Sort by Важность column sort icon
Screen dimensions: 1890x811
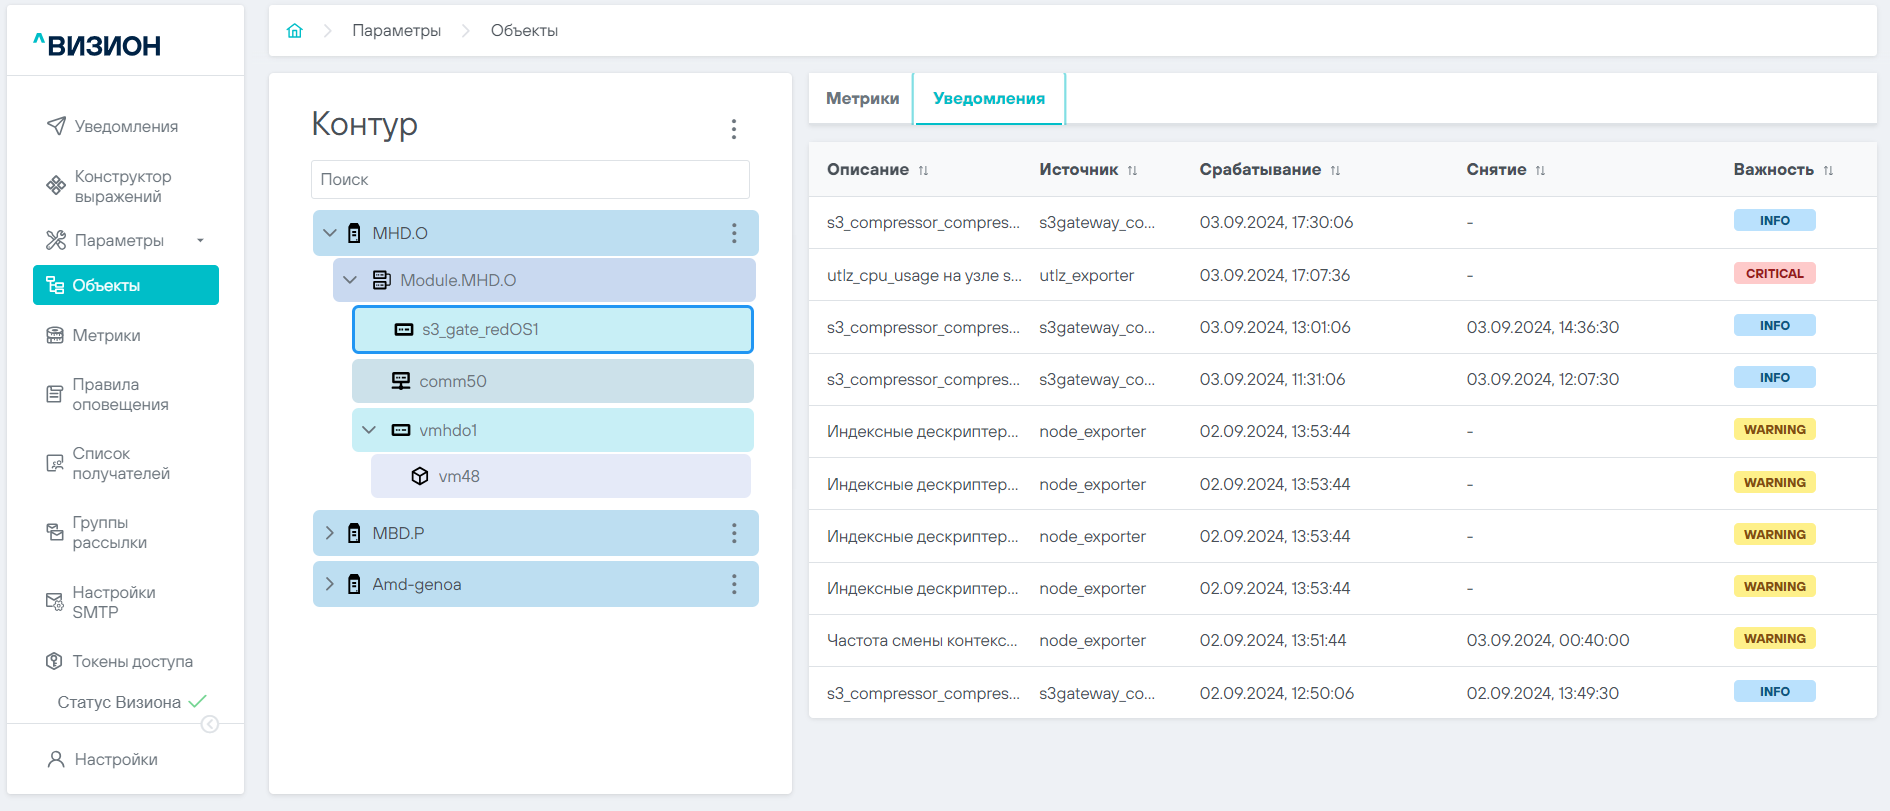tap(1828, 170)
